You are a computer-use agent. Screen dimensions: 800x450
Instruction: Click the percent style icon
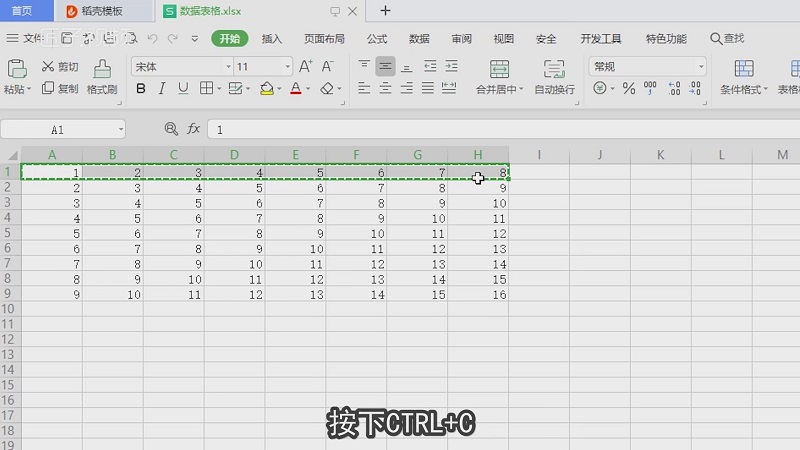pos(629,89)
